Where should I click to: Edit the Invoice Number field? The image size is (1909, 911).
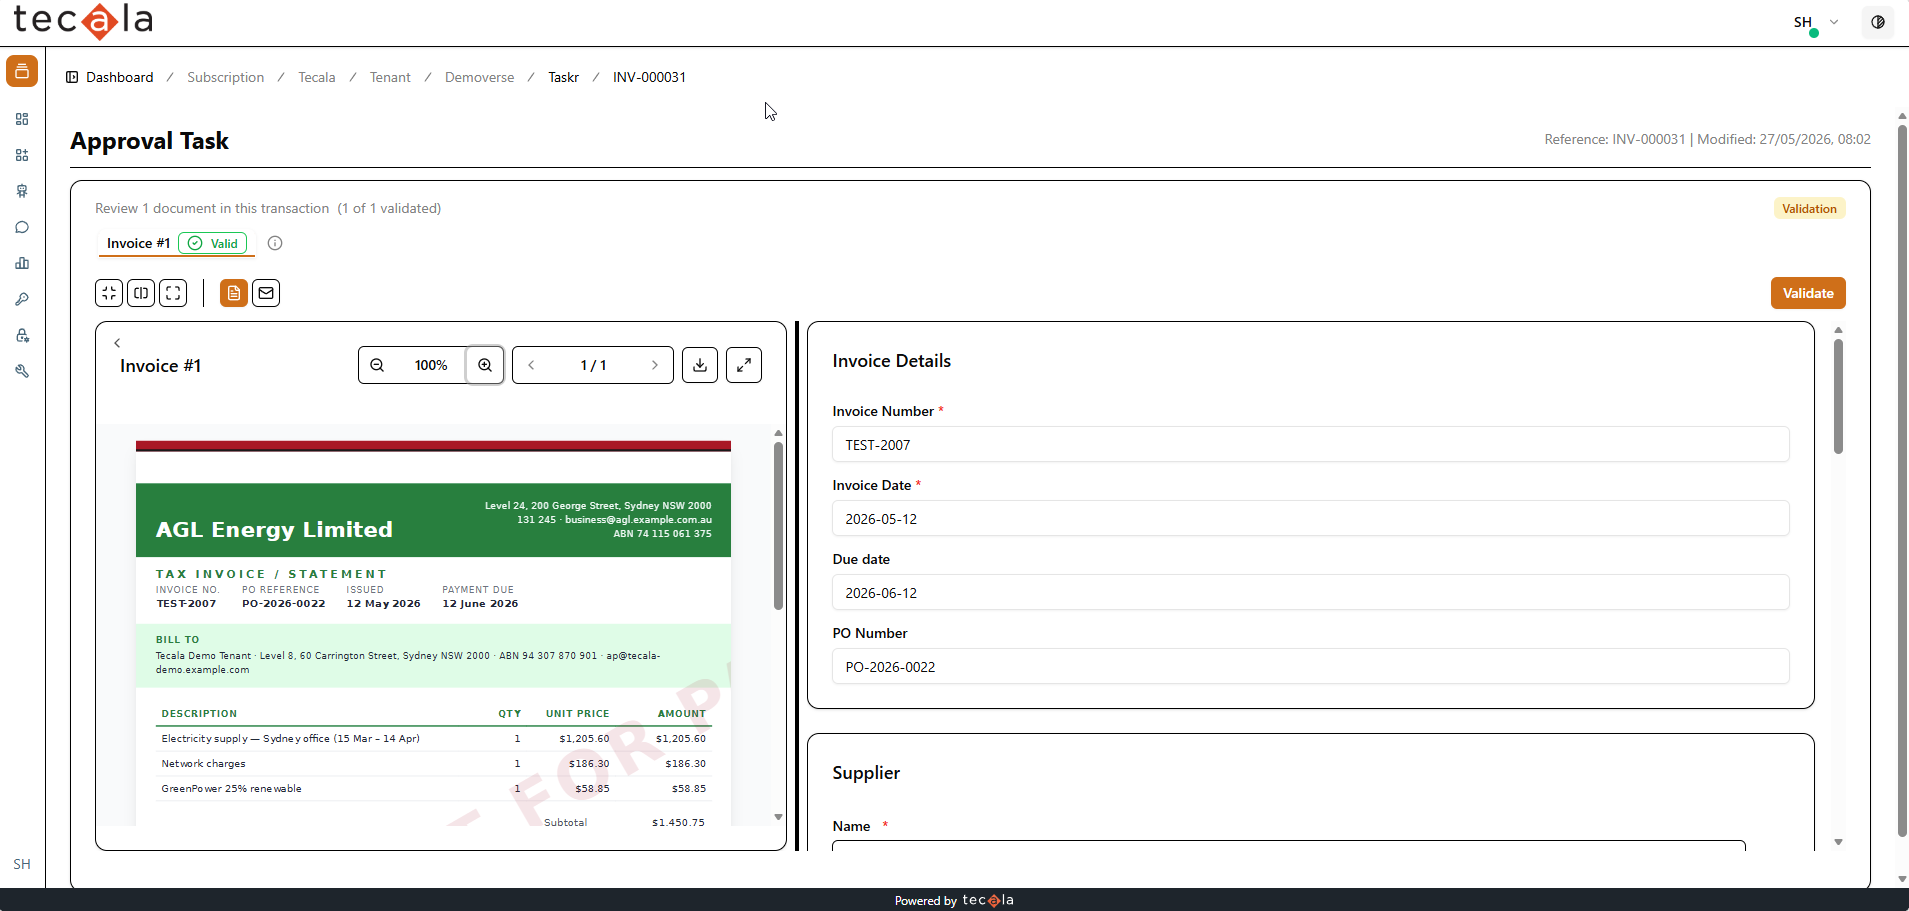coord(1310,445)
